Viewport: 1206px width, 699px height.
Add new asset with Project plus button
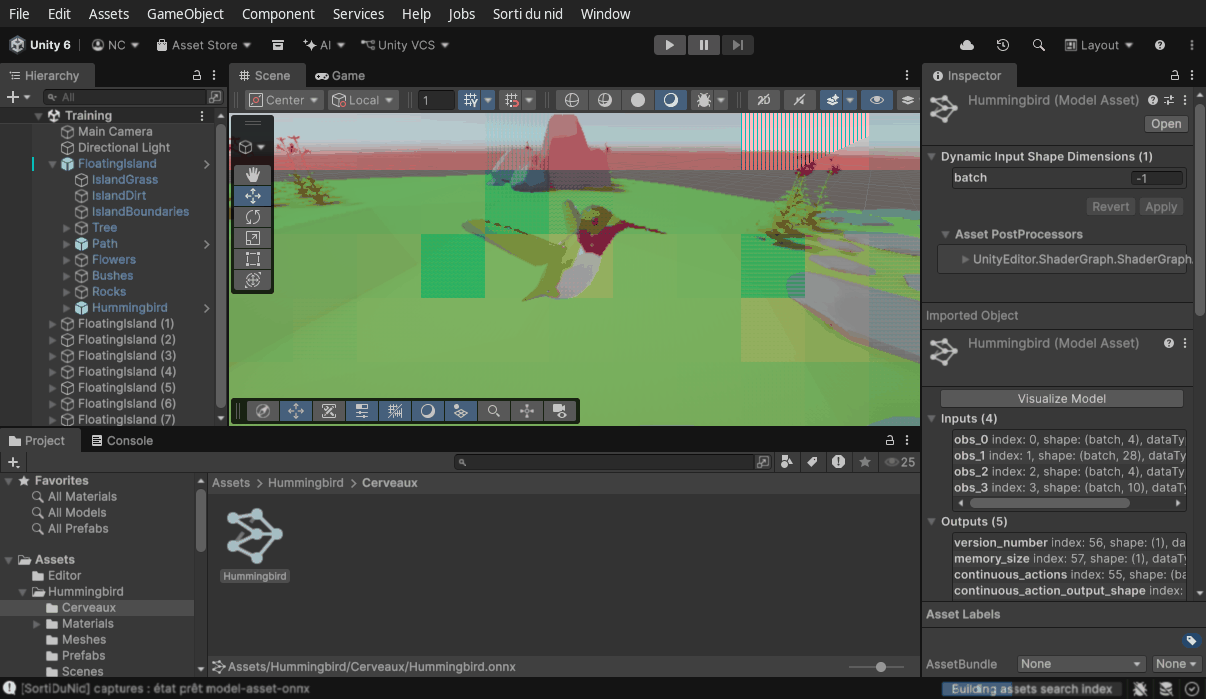pyautogui.click(x=13, y=462)
